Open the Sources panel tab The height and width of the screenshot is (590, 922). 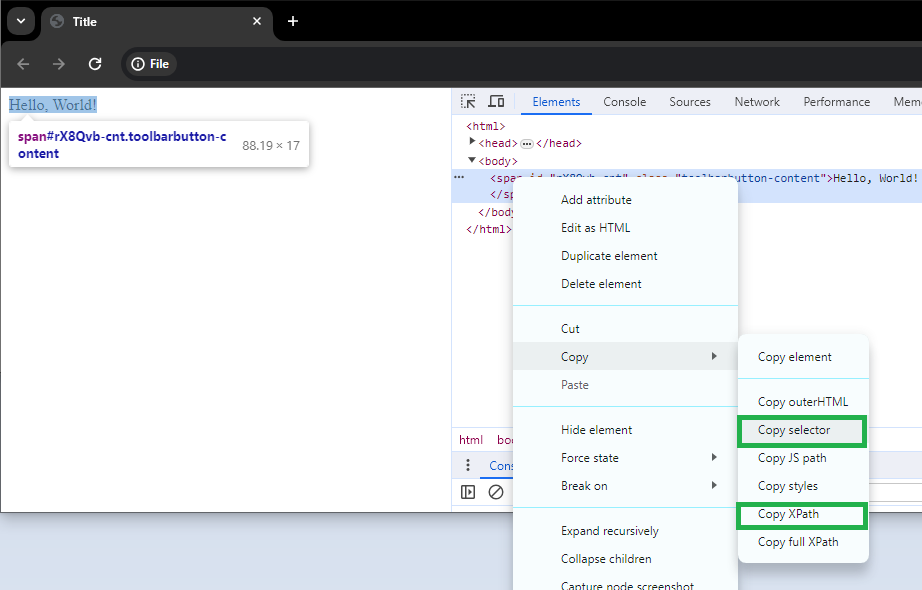(690, 102)
